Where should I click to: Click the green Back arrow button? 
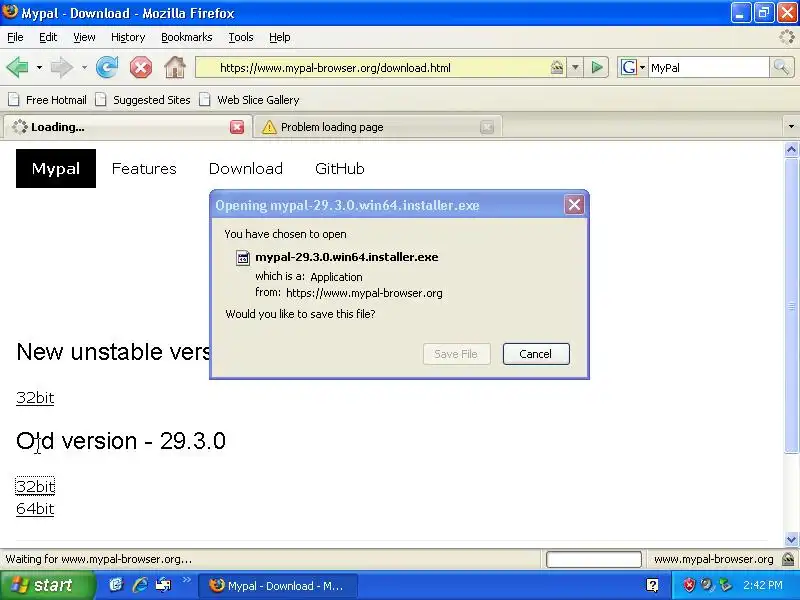(18, 67)
